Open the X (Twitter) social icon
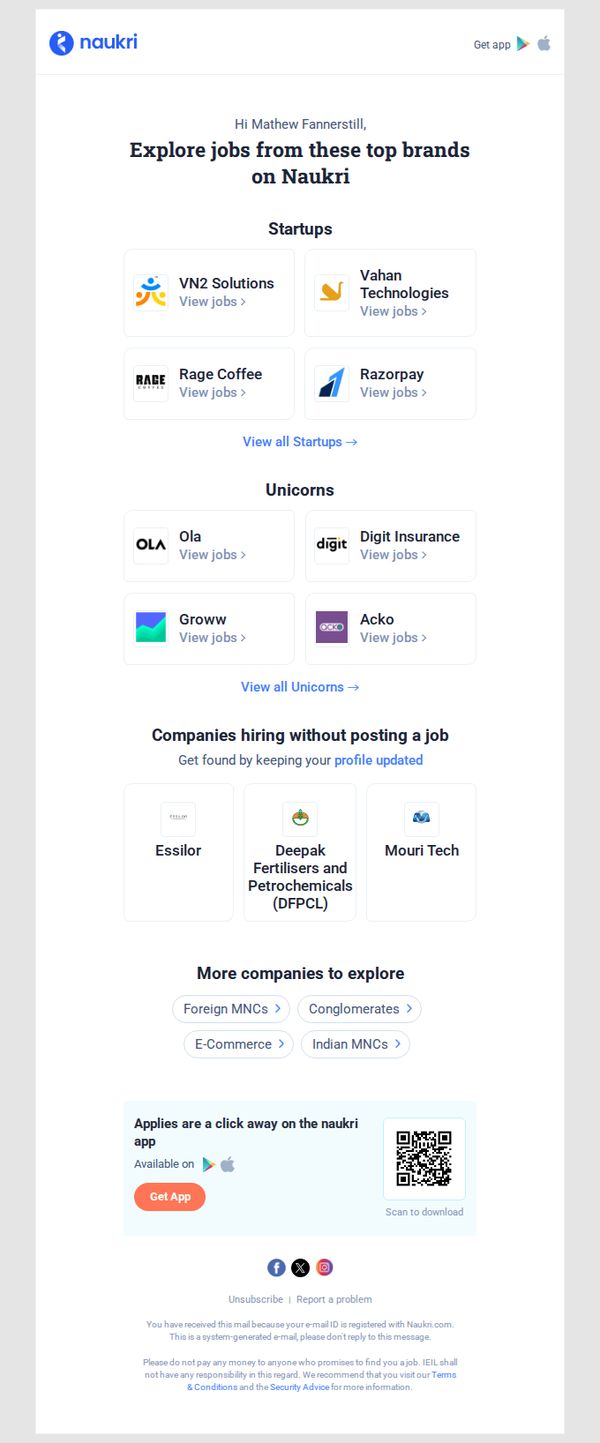Image resolution: width=600 pixels, height=1443 pixels. 300,1267
